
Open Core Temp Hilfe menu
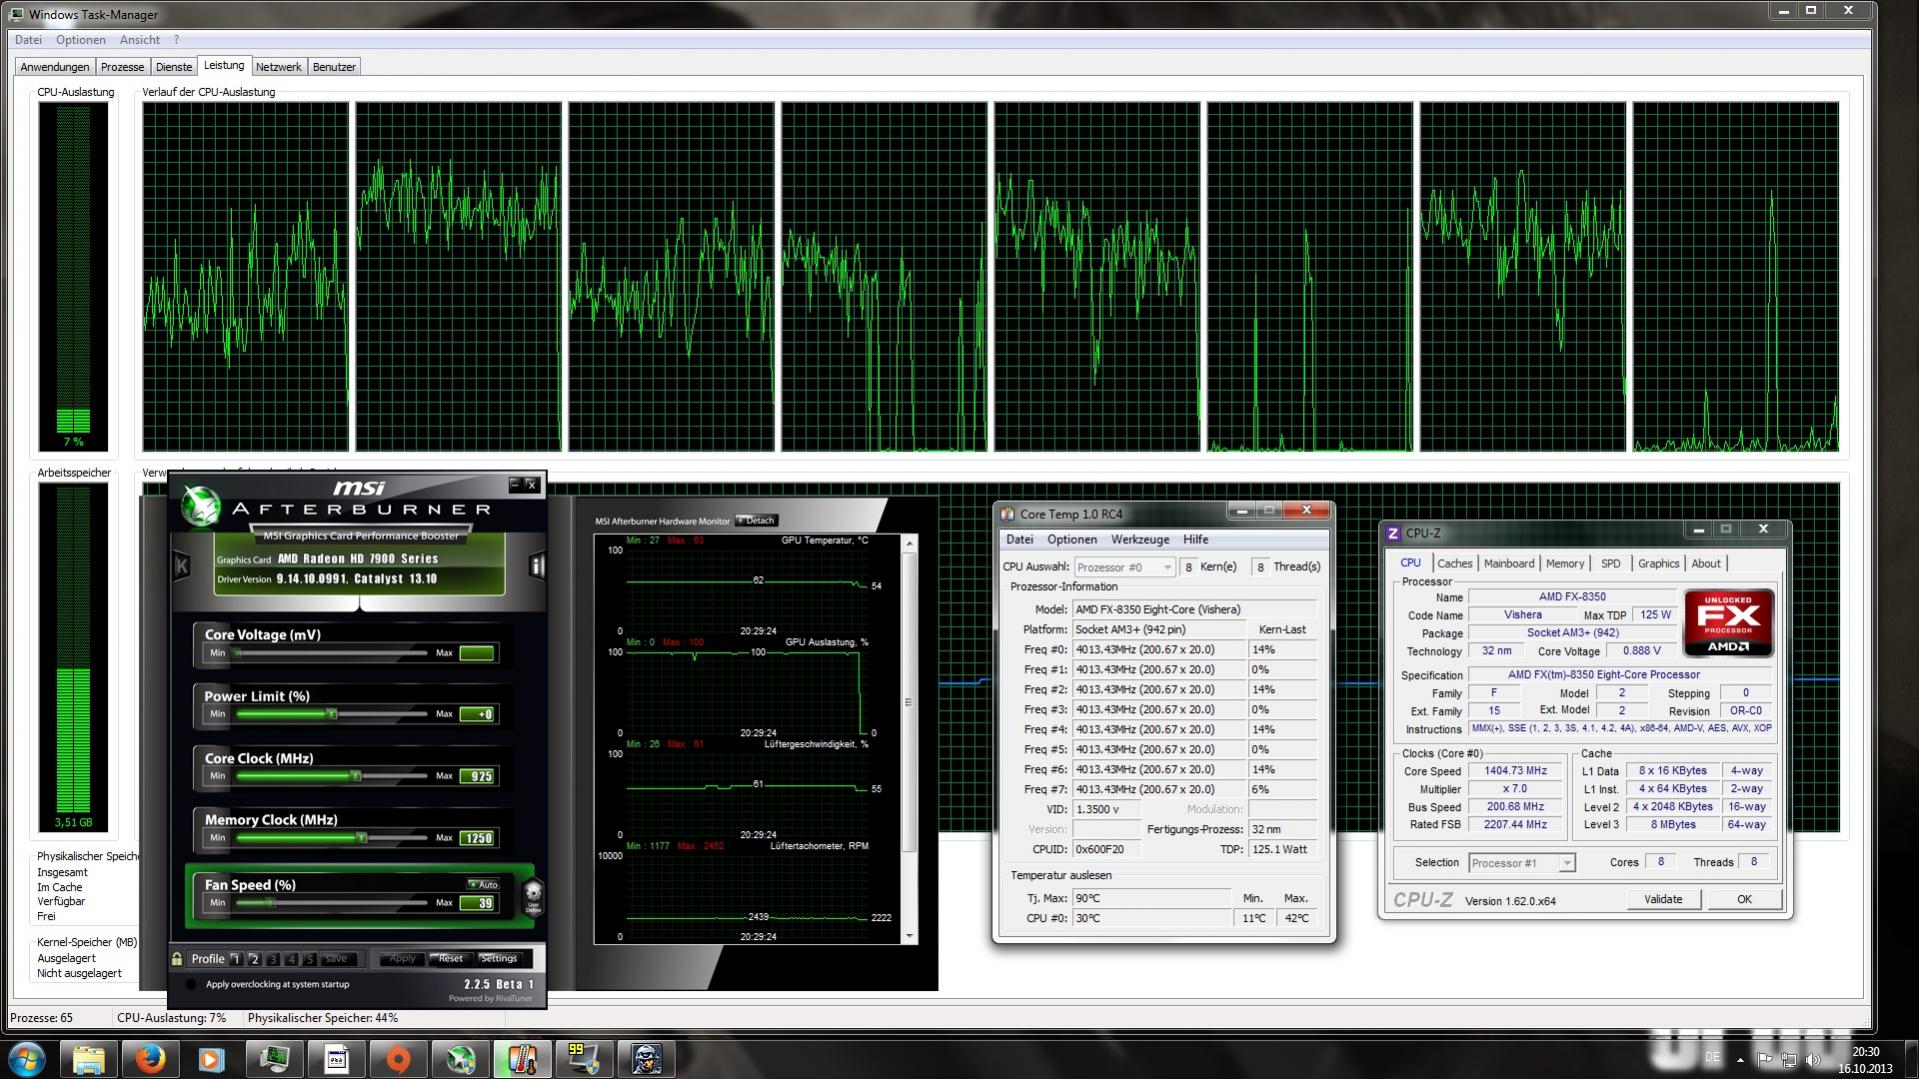pos(1195,539)
